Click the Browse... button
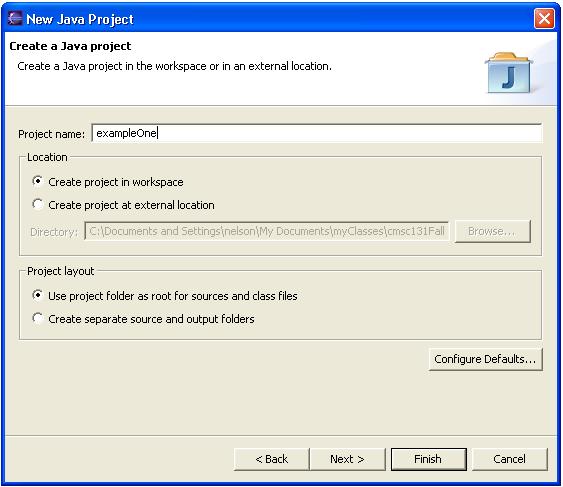Viewport: 563px width, 487px height. [492, 231]
